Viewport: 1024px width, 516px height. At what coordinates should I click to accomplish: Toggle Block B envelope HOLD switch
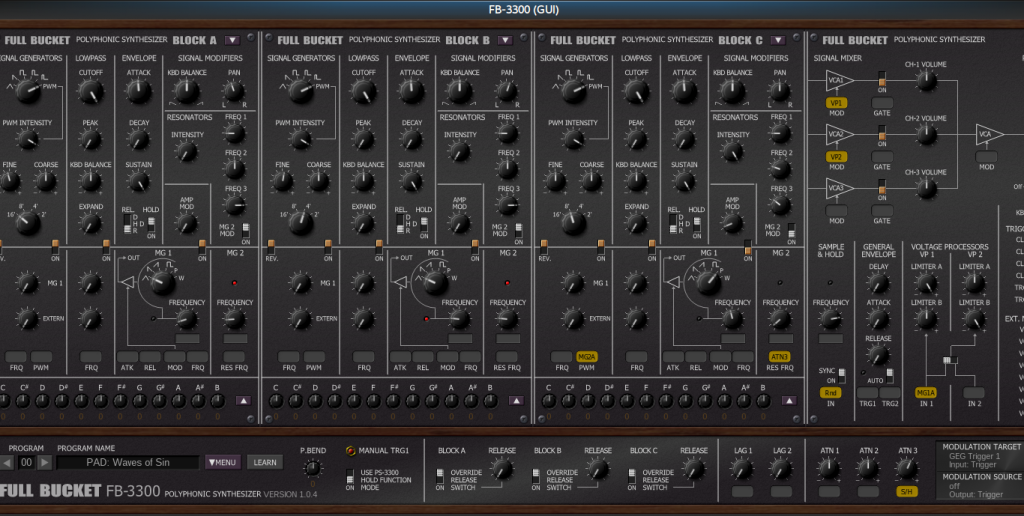point(424,224)
